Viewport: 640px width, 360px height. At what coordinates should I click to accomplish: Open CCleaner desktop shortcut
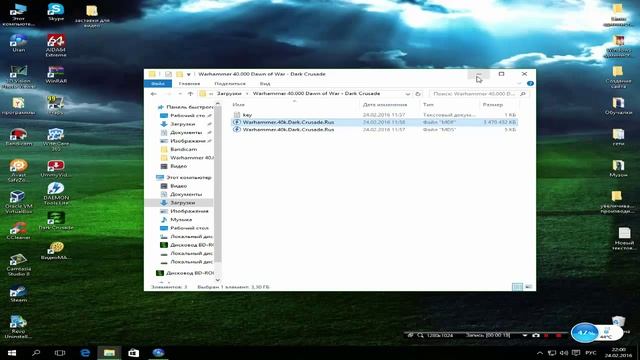coord(18,230)
